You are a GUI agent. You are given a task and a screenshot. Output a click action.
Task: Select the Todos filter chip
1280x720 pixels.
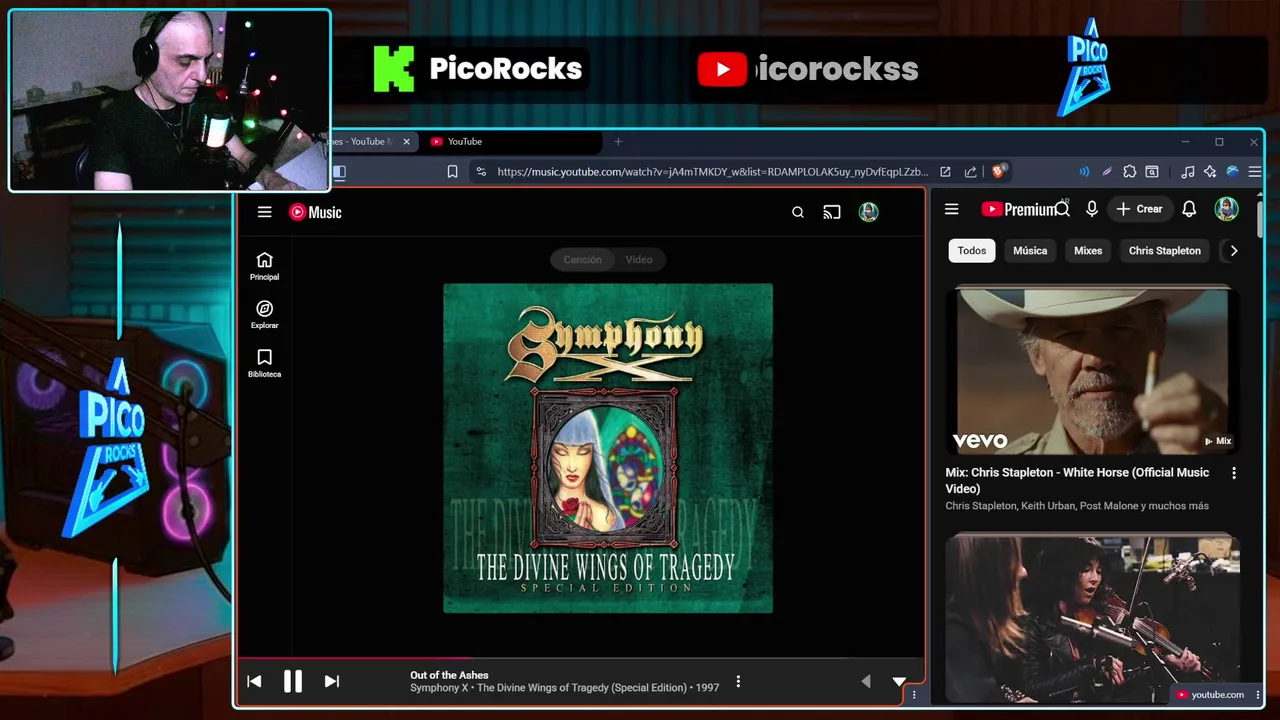pos(972,251)
